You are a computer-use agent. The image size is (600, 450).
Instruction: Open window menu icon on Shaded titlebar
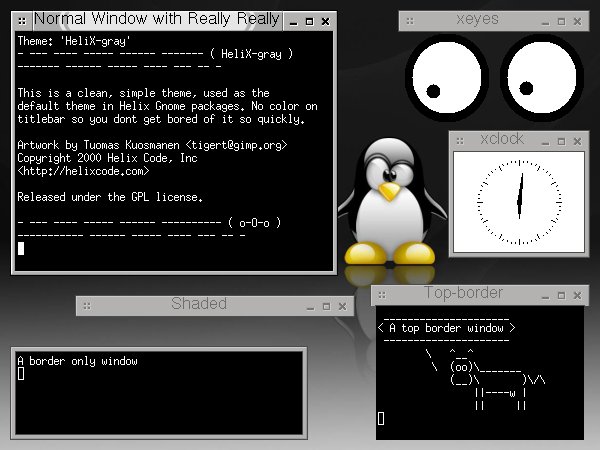(x=87, y=306)
